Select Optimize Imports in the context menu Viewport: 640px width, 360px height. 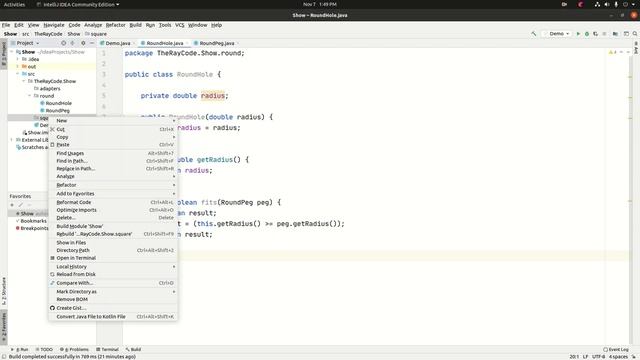[x=113, y=210]
